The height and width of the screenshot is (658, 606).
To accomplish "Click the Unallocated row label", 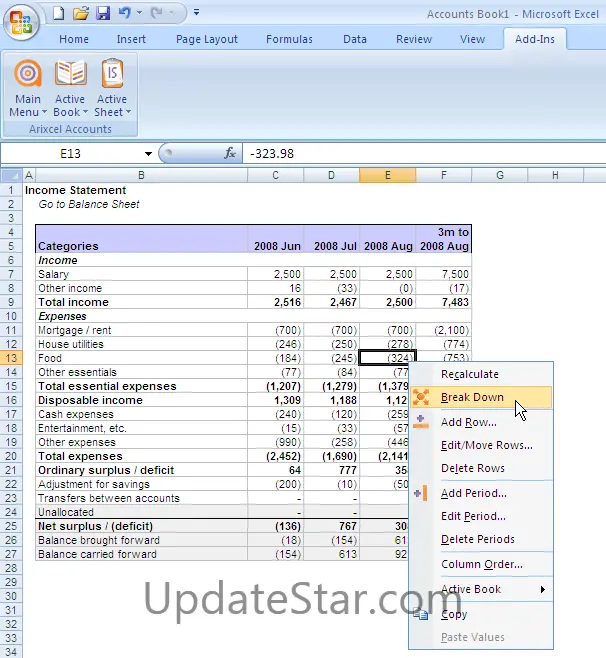I will click(141, 512).
